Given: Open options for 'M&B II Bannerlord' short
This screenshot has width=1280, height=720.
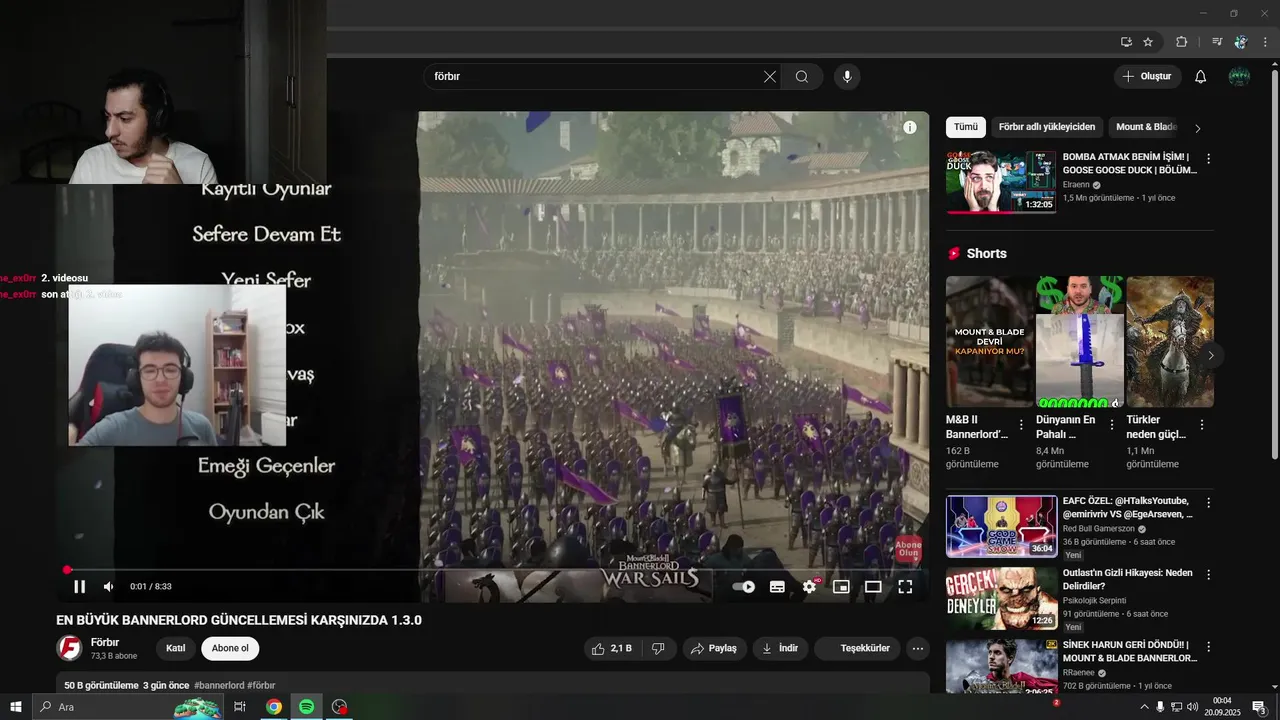Looking at the screenshot, I should [1021, 425].
